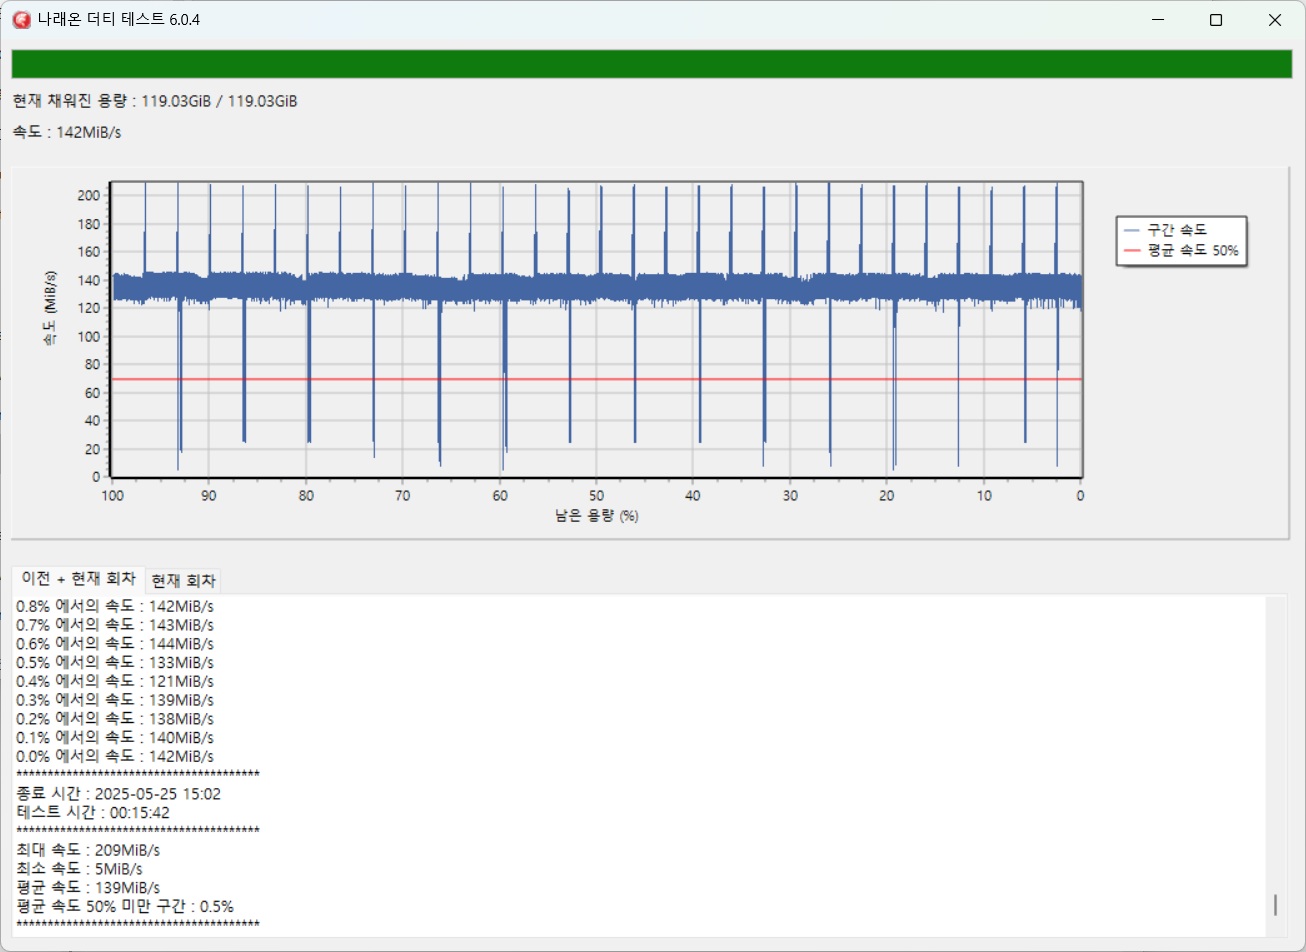This screenshot has width=1306, height=952.
Task: Click the app icon in the title bar
Action: coord(21,20)
